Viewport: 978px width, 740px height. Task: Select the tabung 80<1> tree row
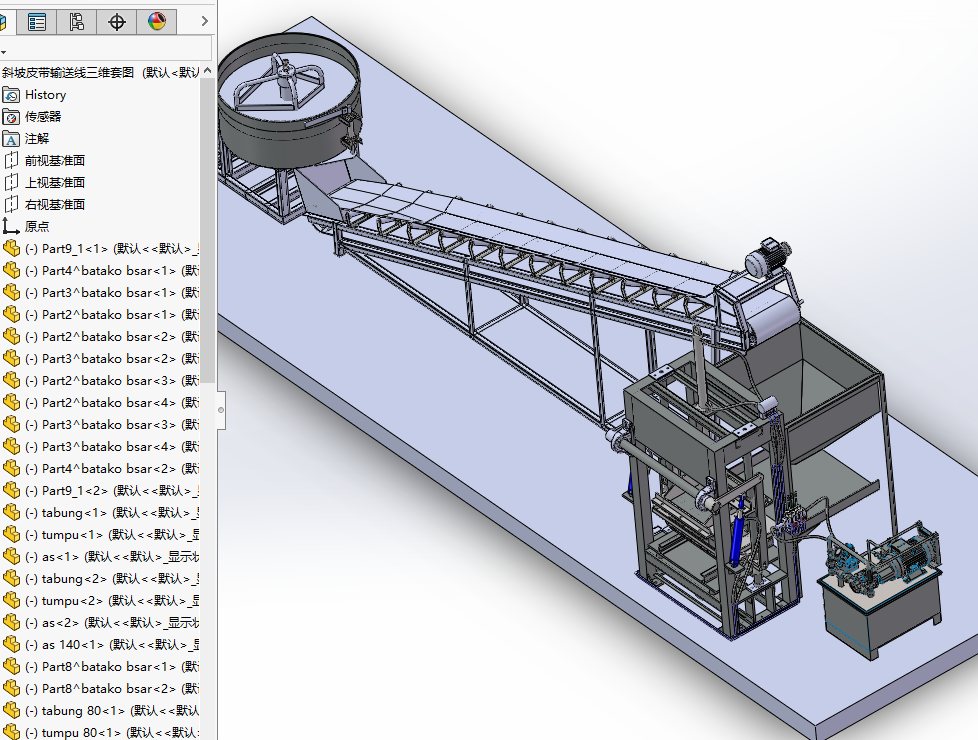click(100, 710)
